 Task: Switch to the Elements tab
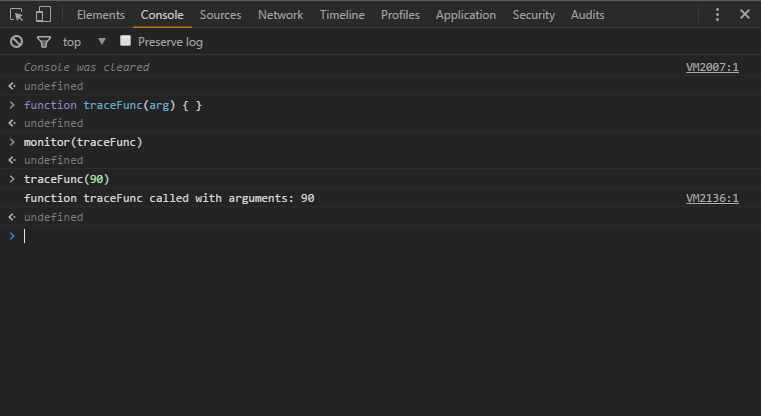[x=100, y=15]
